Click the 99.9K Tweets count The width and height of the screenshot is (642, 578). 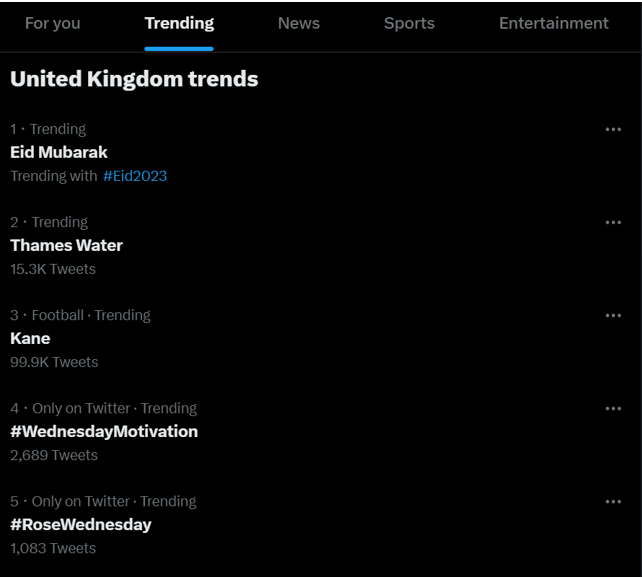54,362
